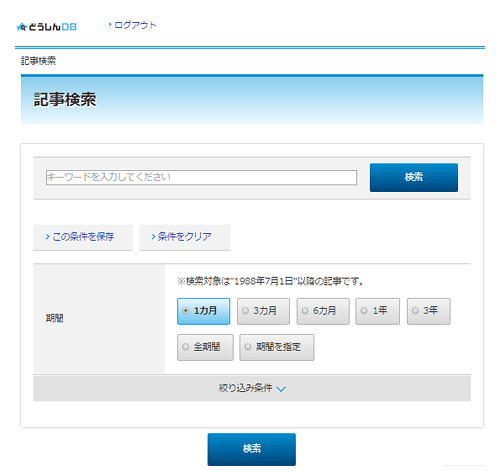Click the down chevron beside 絞り込み条件
Screen dimensions: 500x474
[x=281, y=389]
